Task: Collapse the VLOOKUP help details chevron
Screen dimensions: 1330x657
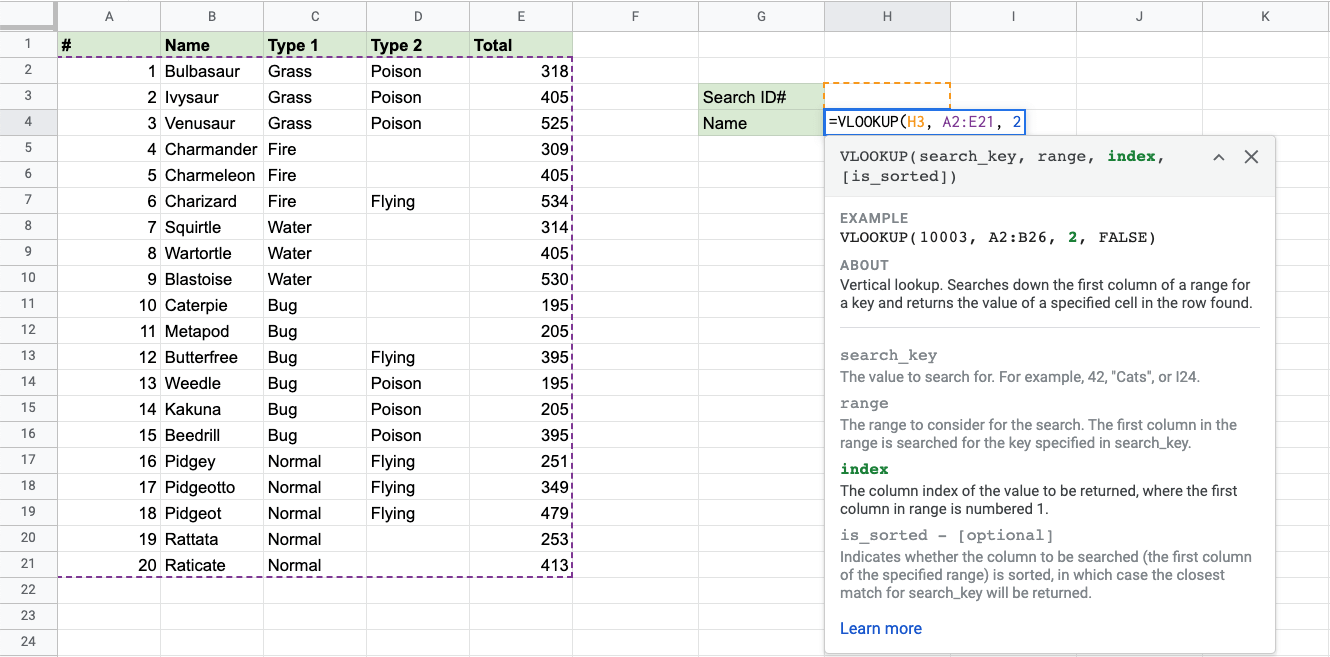Action: pos(1218,157)
